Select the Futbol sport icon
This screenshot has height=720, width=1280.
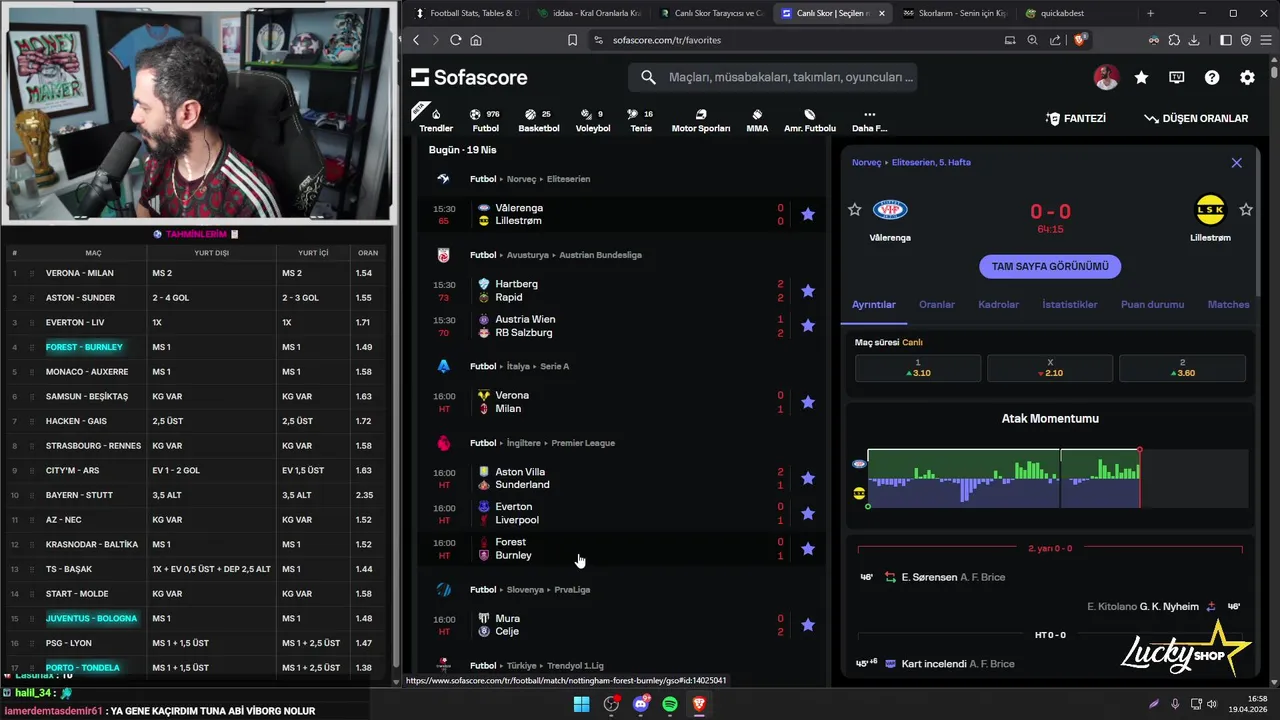485,120
